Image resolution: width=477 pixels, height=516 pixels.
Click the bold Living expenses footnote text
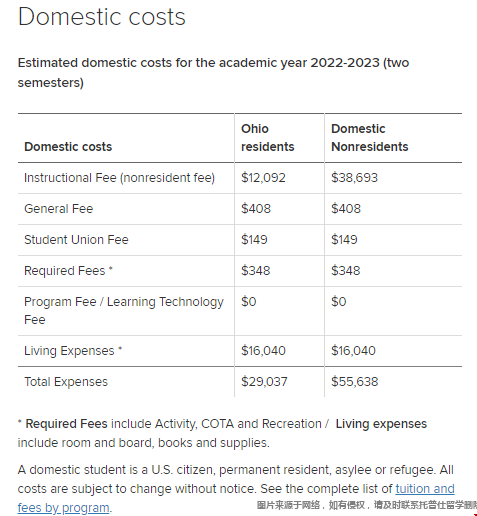[381, 424]
